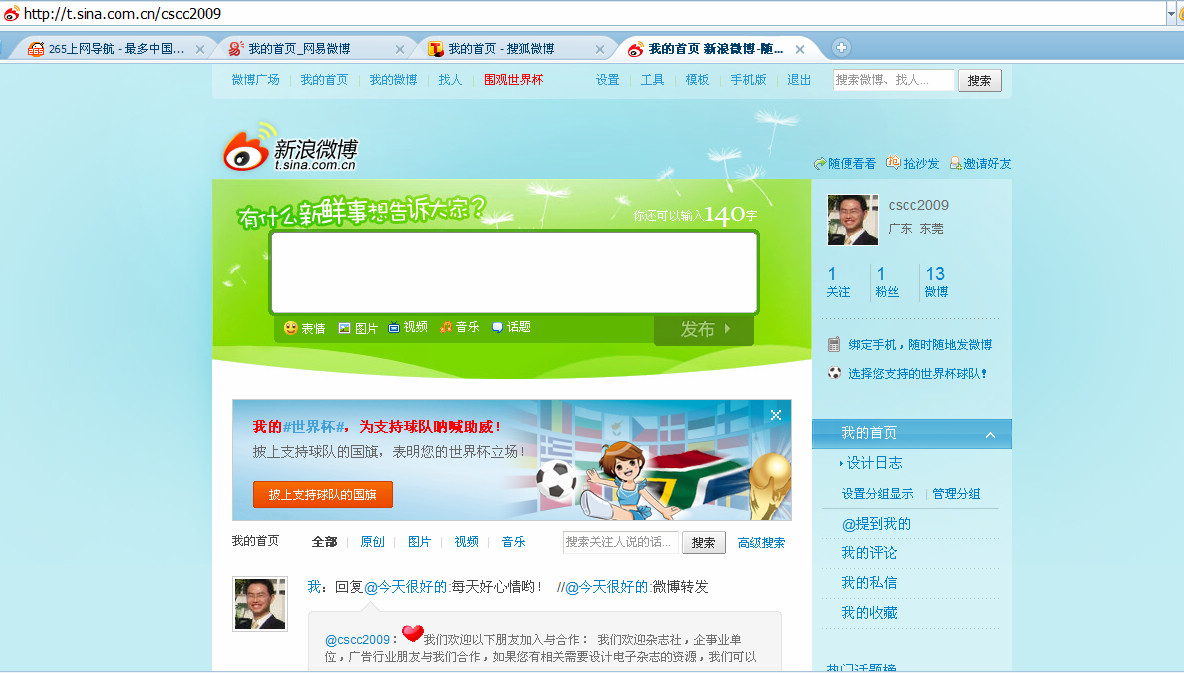Filter feed by 视频
The height and width of the screenshot is (673, 1184).
(x=467, y=542)
